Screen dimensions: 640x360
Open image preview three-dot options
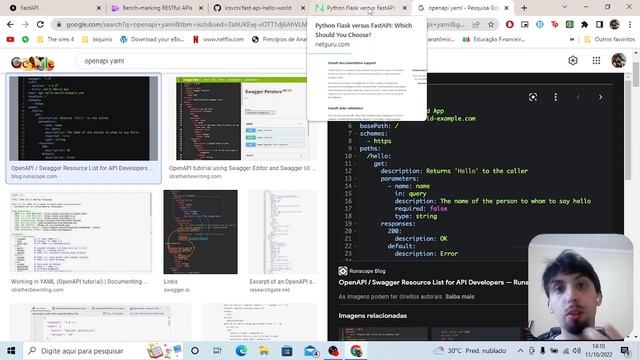point(555,97)
